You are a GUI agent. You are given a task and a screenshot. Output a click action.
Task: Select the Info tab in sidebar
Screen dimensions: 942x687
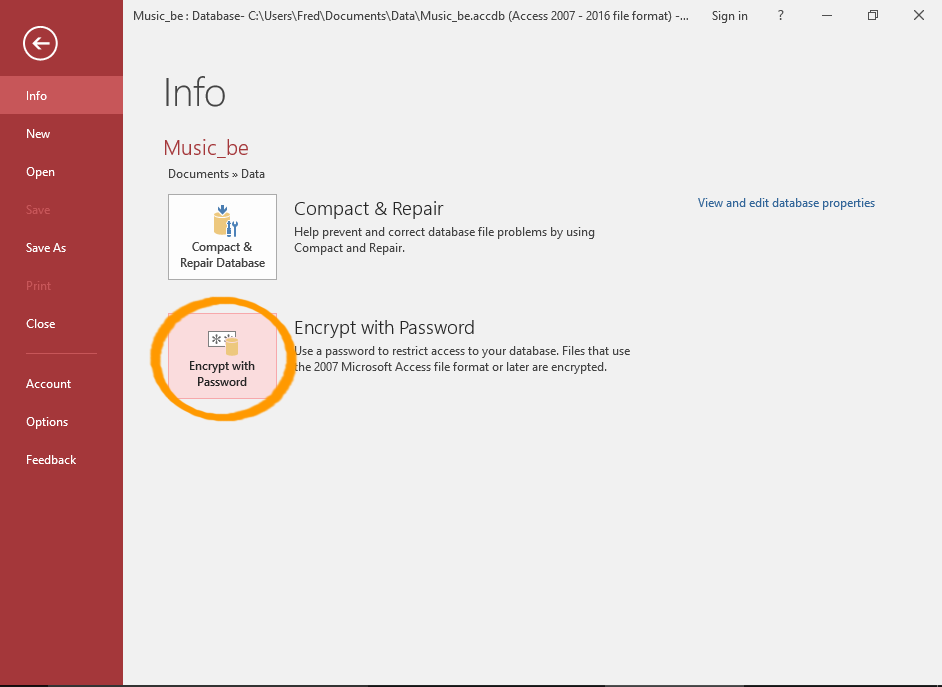click(x=37, y=96)
